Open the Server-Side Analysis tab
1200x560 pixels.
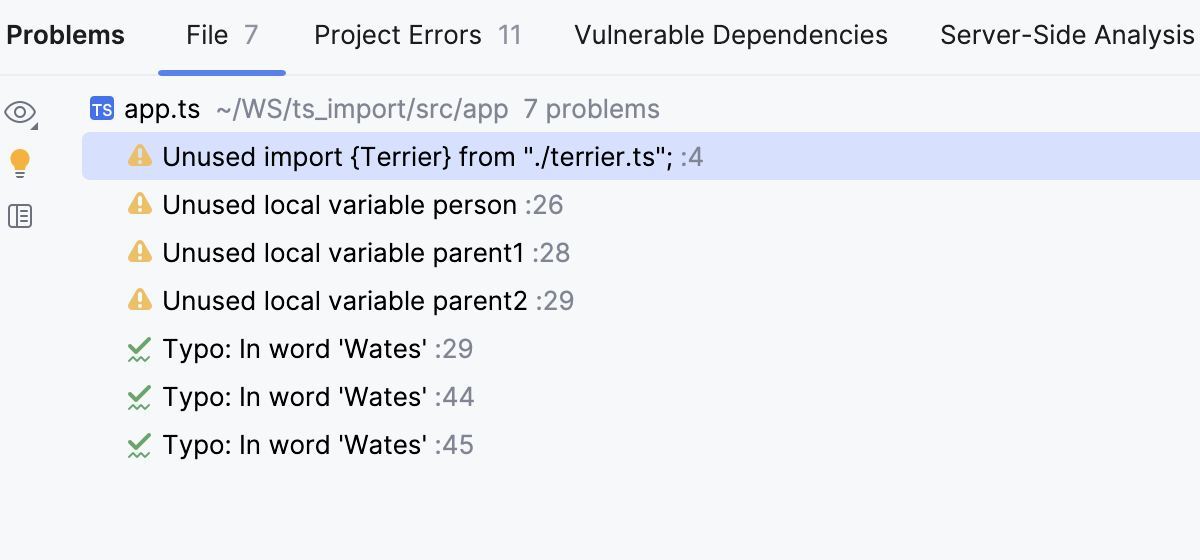(1067, 36)
